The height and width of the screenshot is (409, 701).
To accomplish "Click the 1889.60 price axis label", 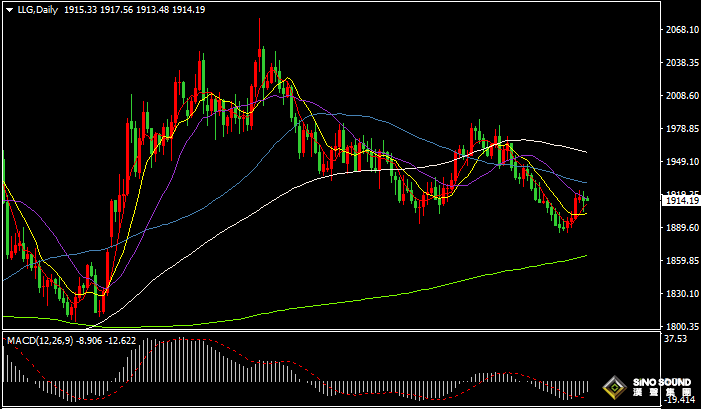I will tap(680, 228).
